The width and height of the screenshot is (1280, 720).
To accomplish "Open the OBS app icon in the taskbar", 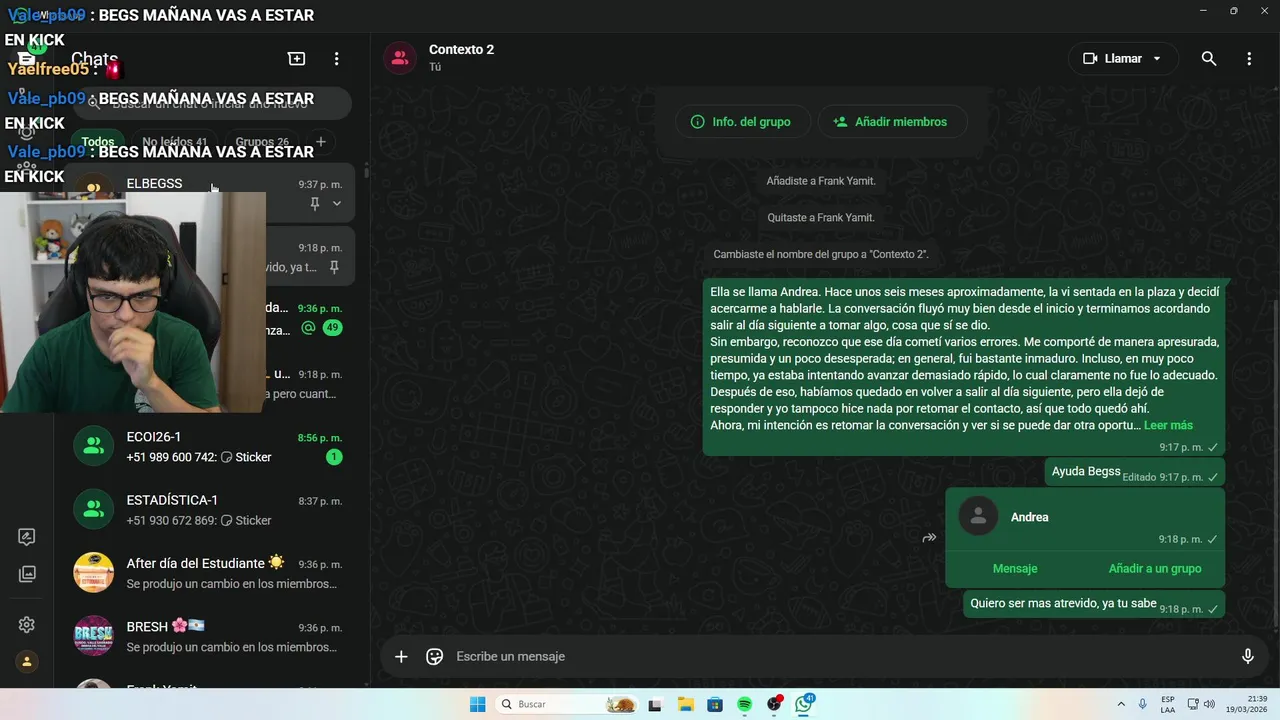I will [x=775, y=704].
